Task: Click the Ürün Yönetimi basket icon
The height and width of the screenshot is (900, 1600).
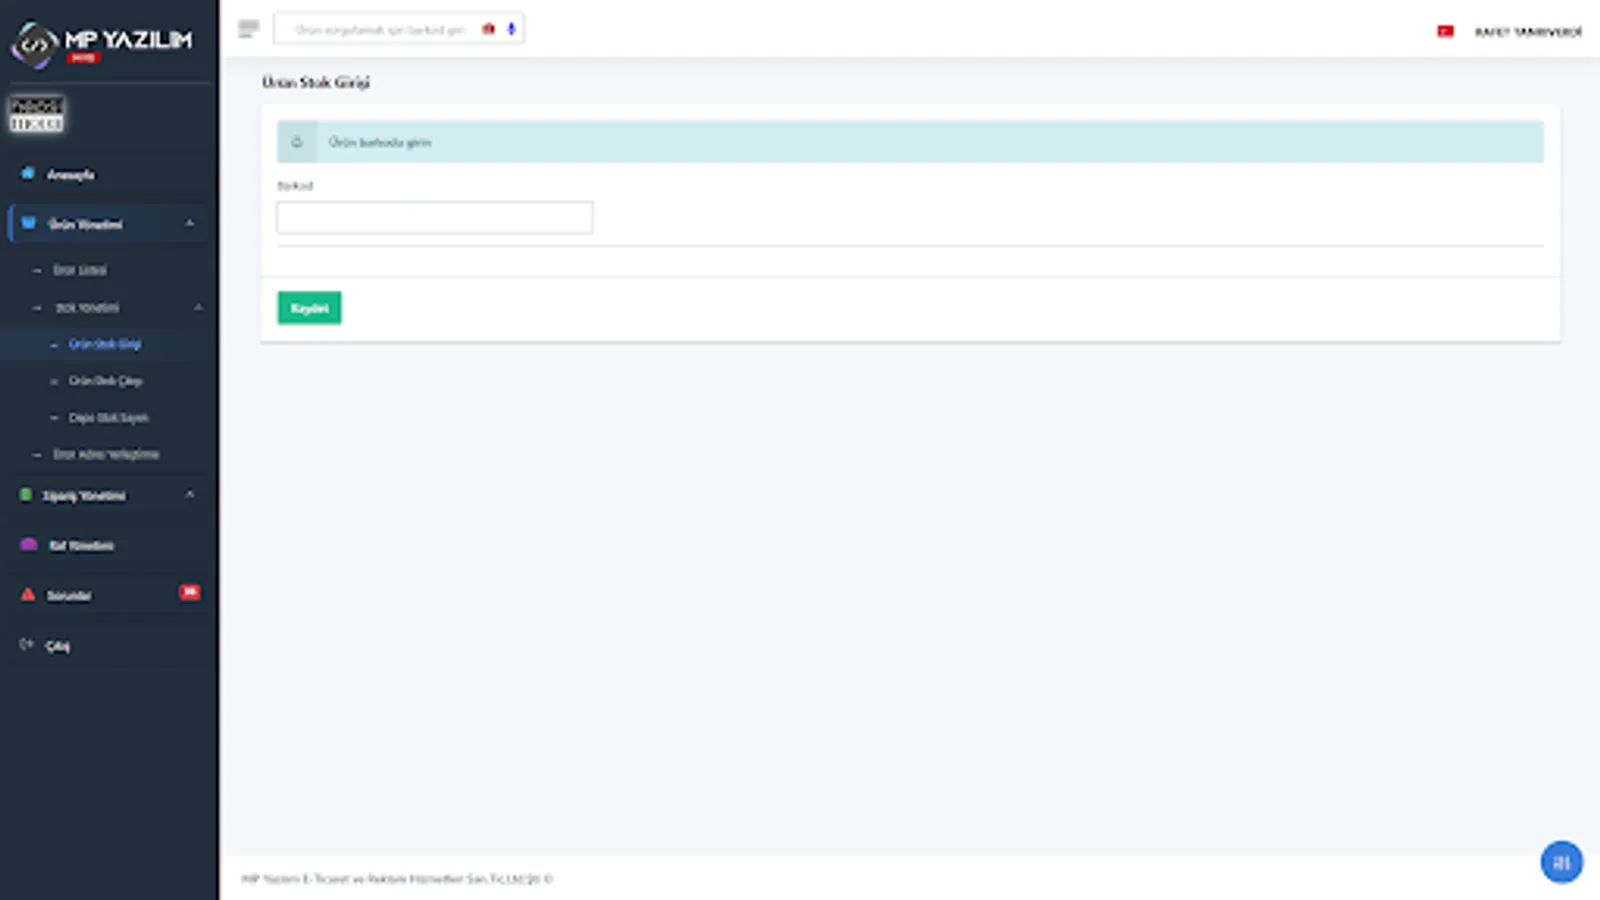Action: point(26,223)
